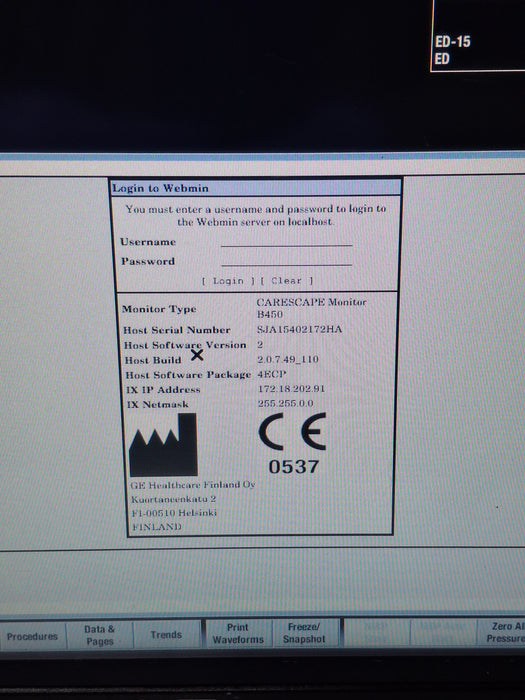
Task: Open the Trends view
Action: (166, 634)
